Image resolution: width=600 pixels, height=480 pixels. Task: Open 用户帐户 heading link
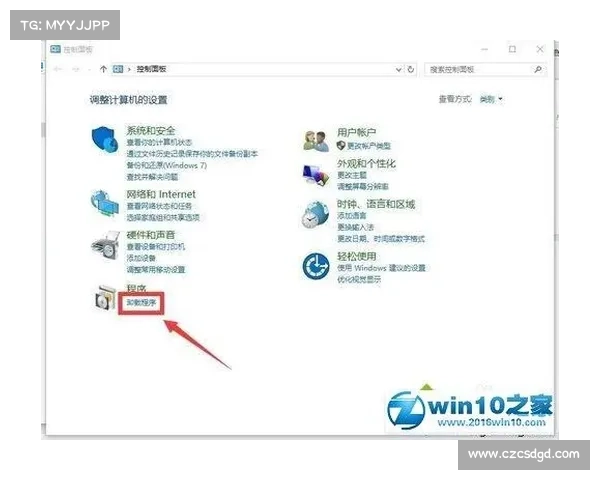(356, 132)
